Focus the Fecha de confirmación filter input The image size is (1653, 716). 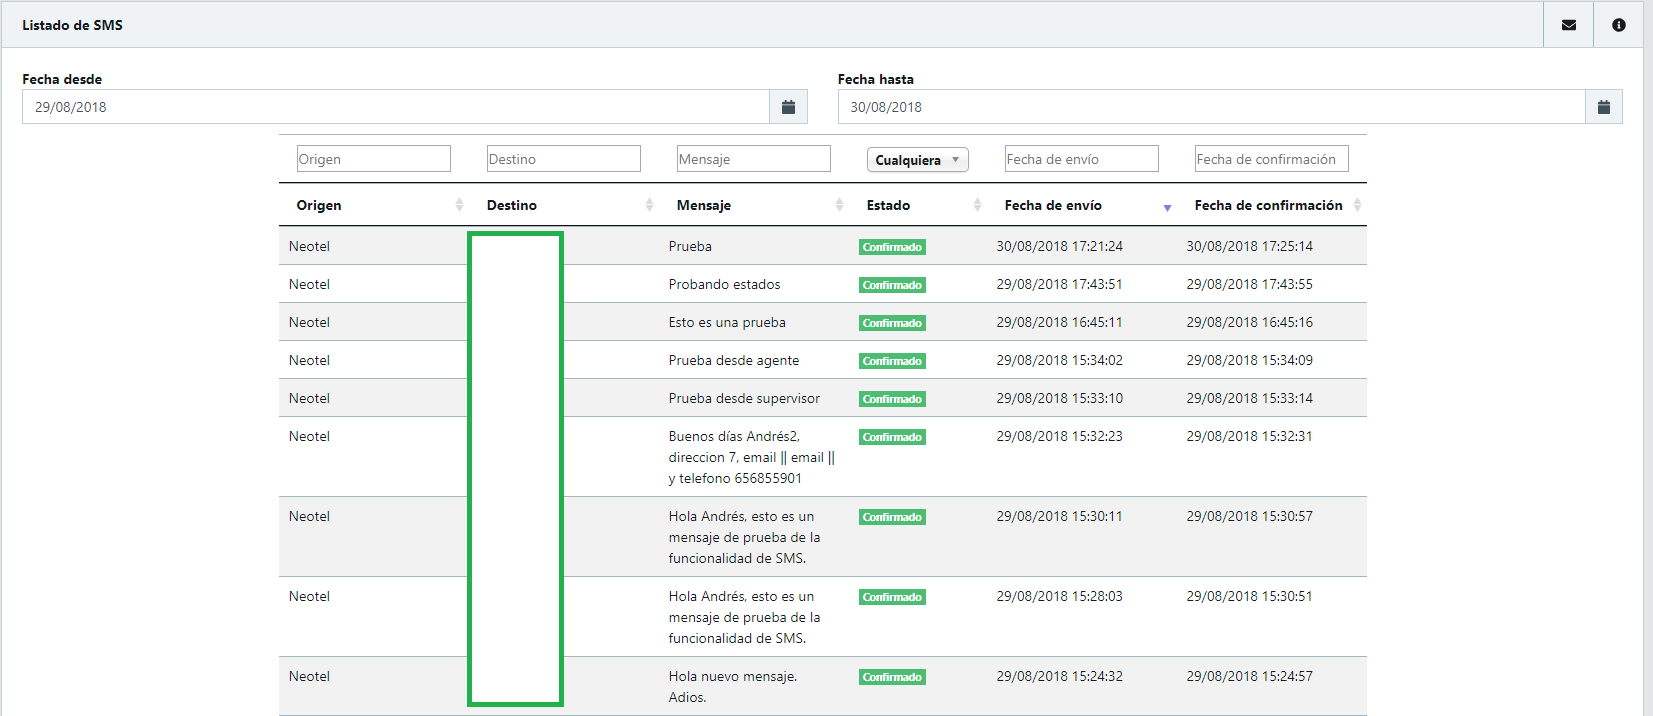(1271, 159)
